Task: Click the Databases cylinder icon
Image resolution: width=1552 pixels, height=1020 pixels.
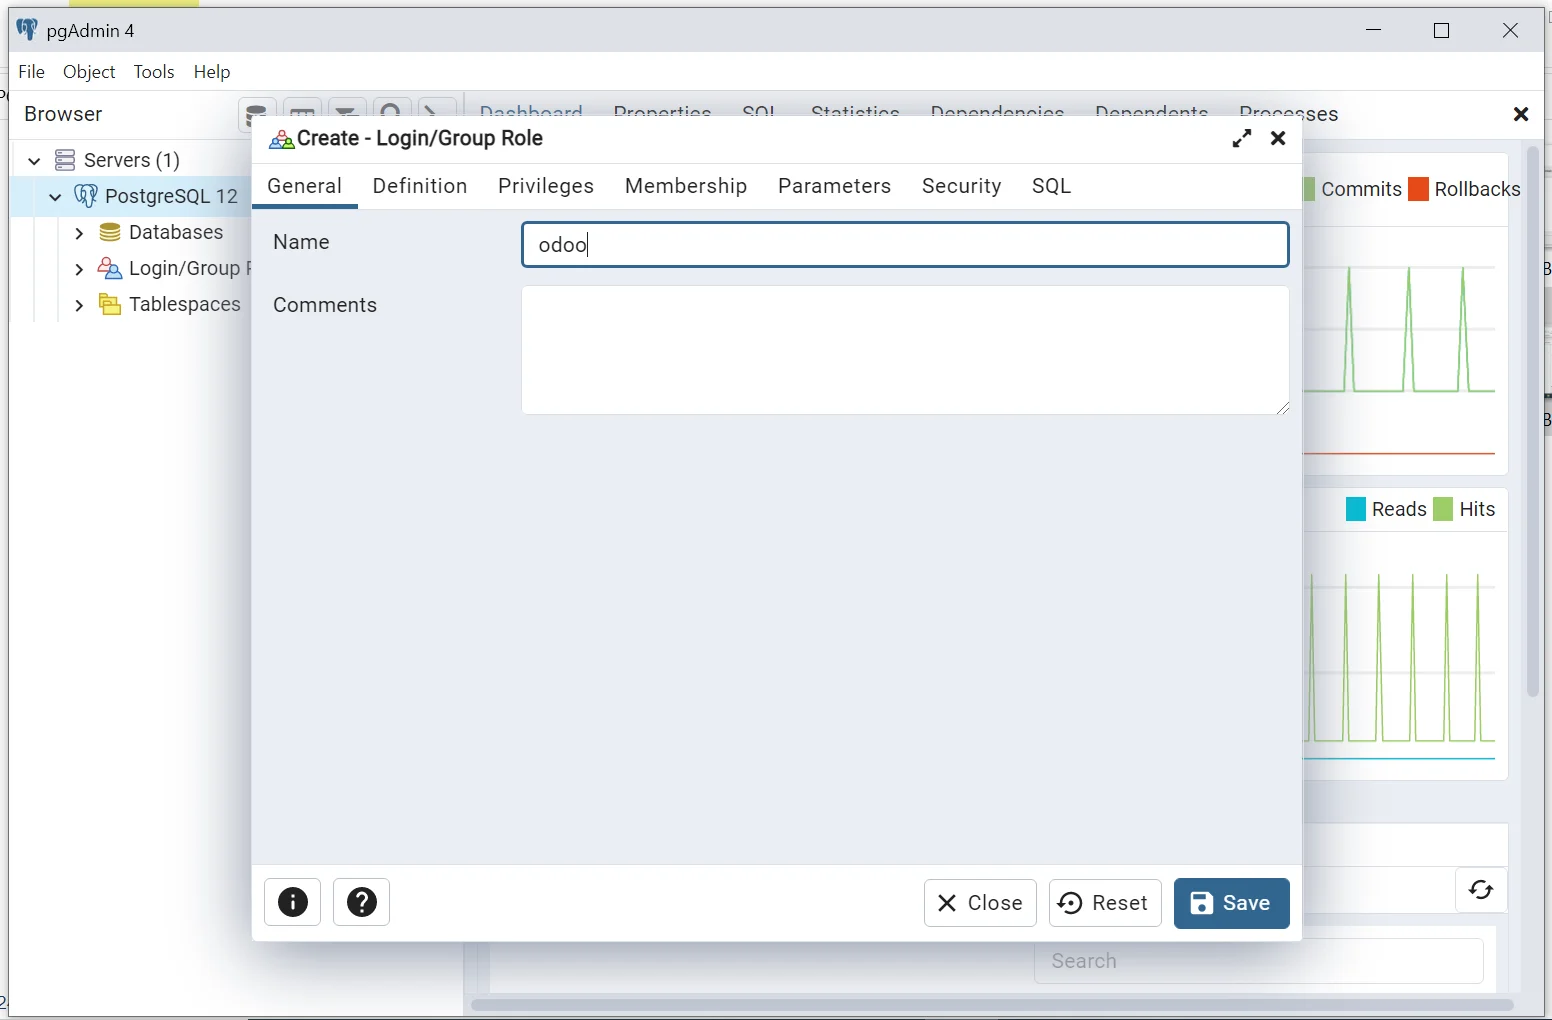Action: tap(110, 233)
